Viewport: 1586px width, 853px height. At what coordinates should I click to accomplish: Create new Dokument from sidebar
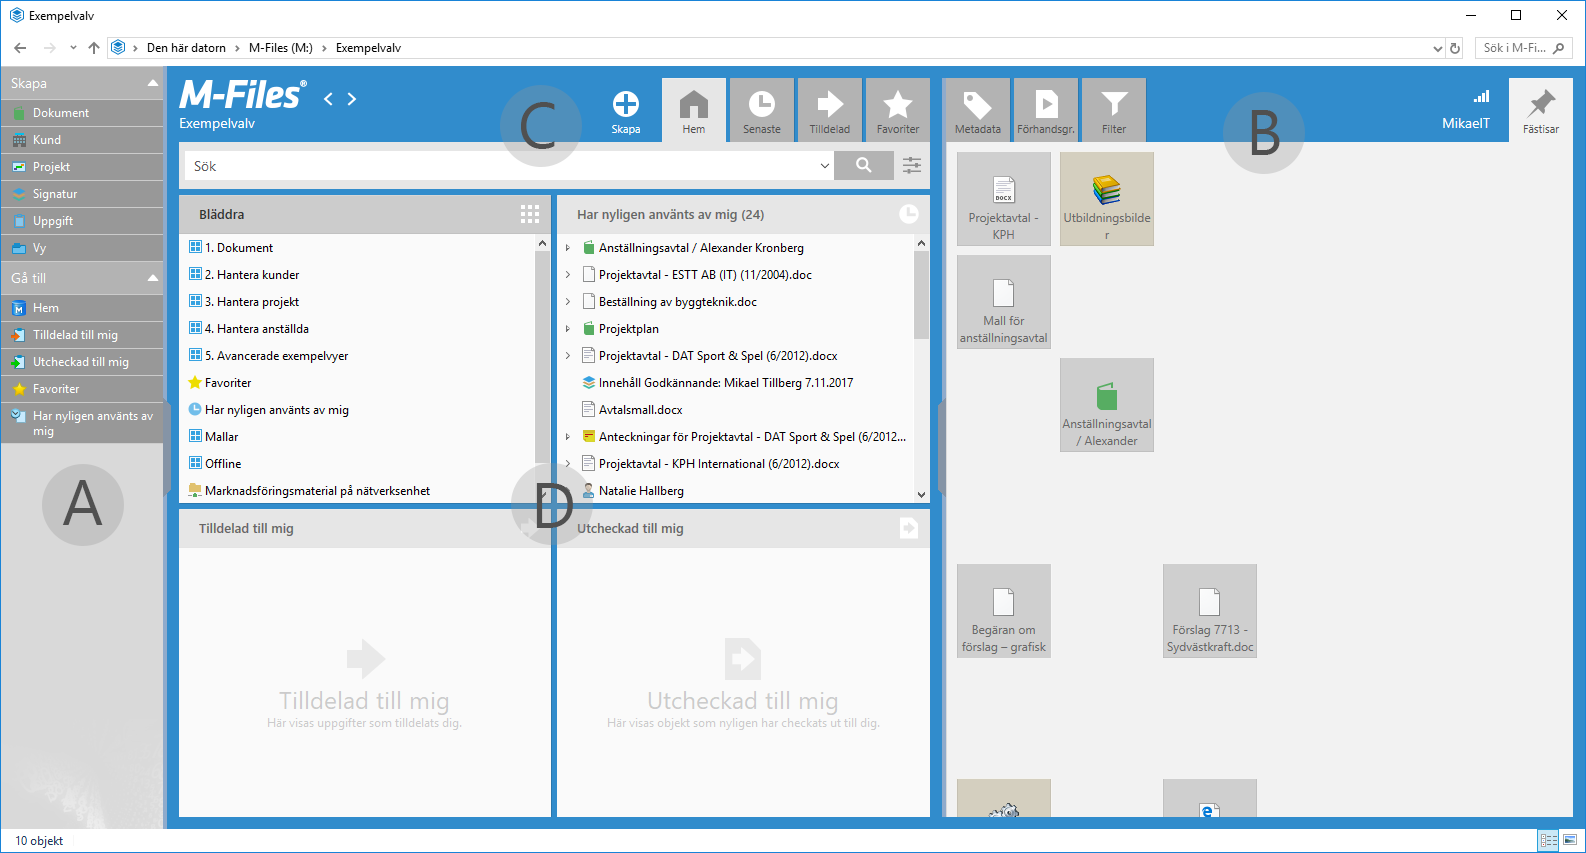tap(82, 113)
